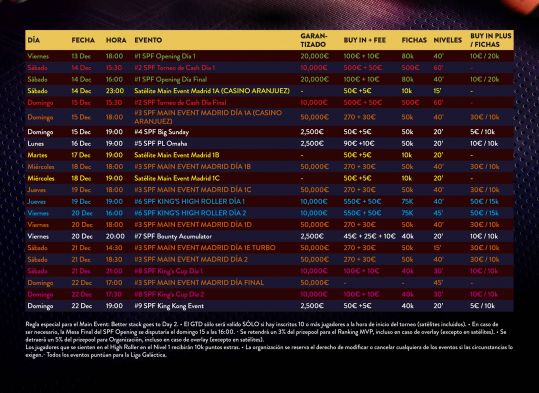Viewport: 539px width, 393px height.
Task: Select the BUY IN + FEE header
Action: pyautogui.click(x=364, y=40)
